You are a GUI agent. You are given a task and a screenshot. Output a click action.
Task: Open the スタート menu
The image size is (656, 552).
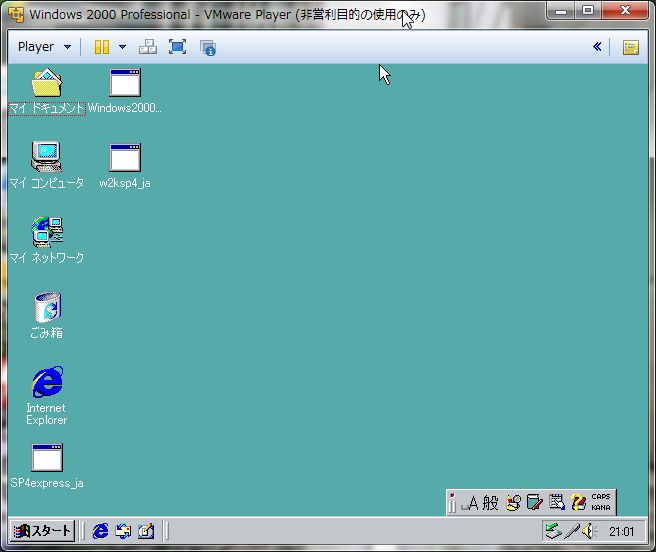point(43,531)
